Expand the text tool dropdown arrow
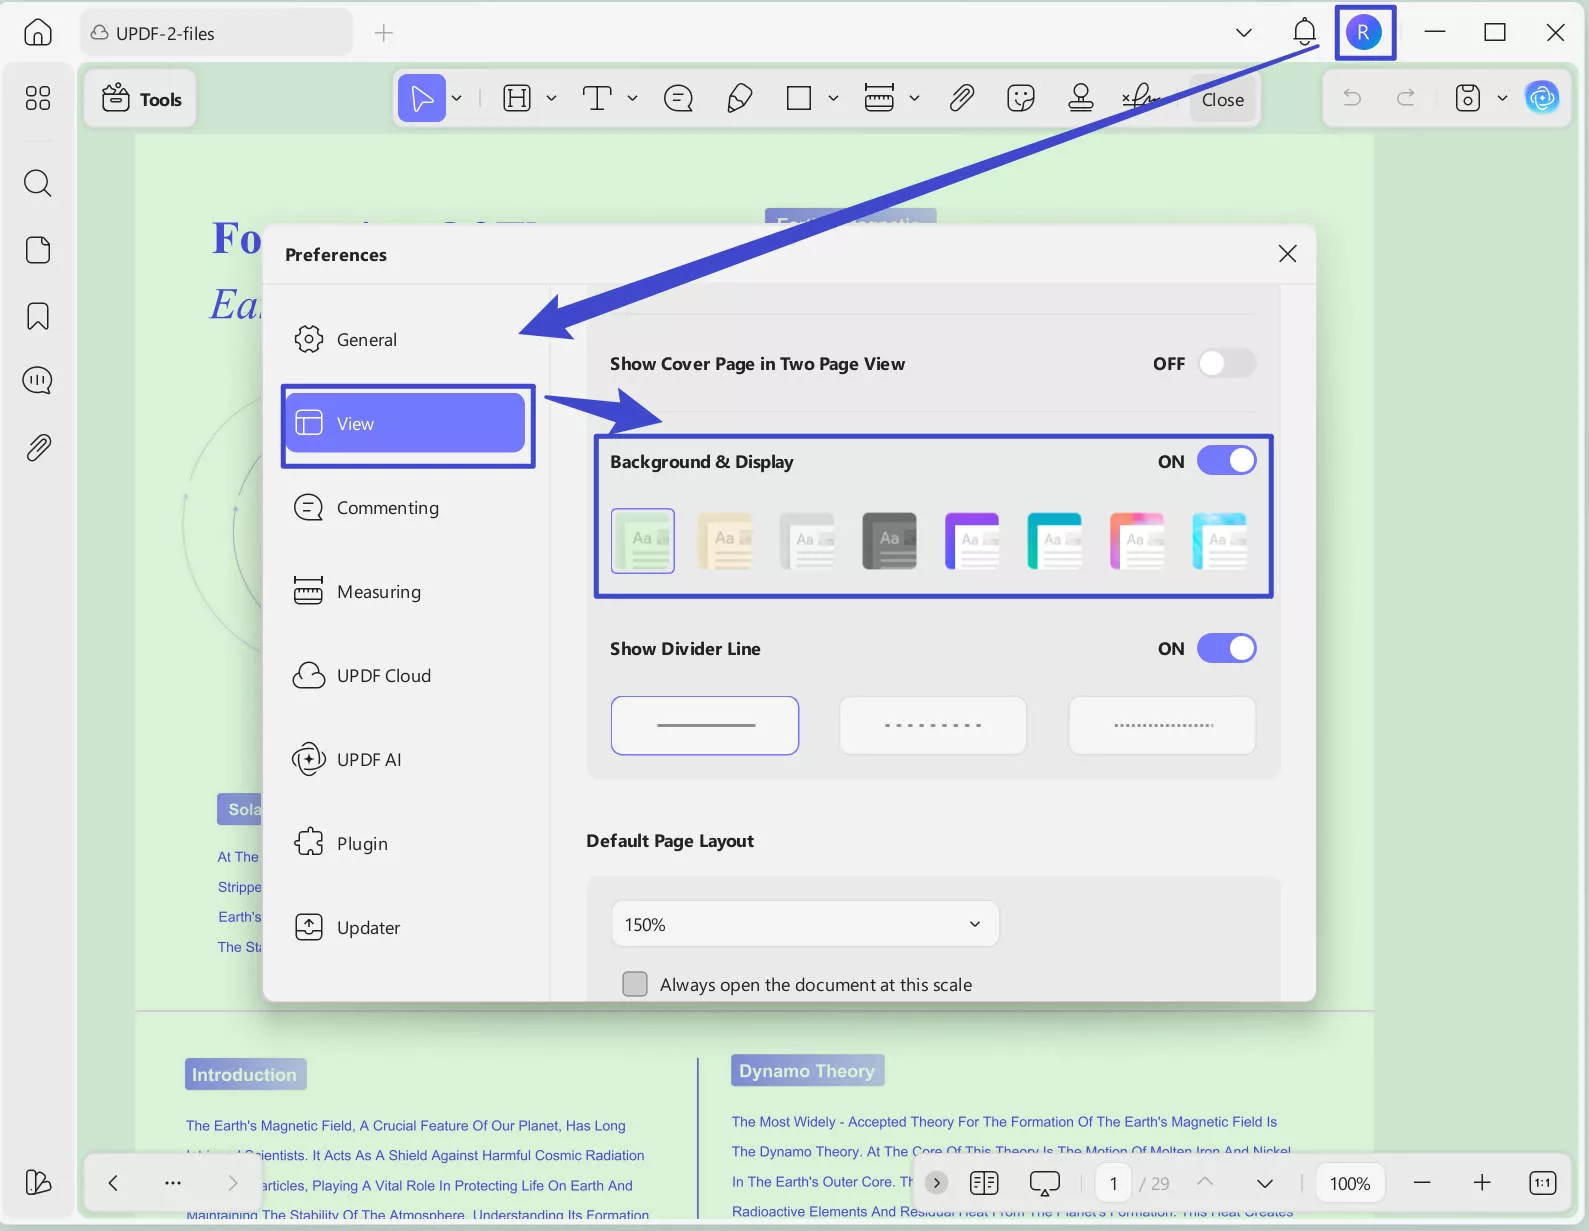 pyautogui.click(x=632, y=98)
